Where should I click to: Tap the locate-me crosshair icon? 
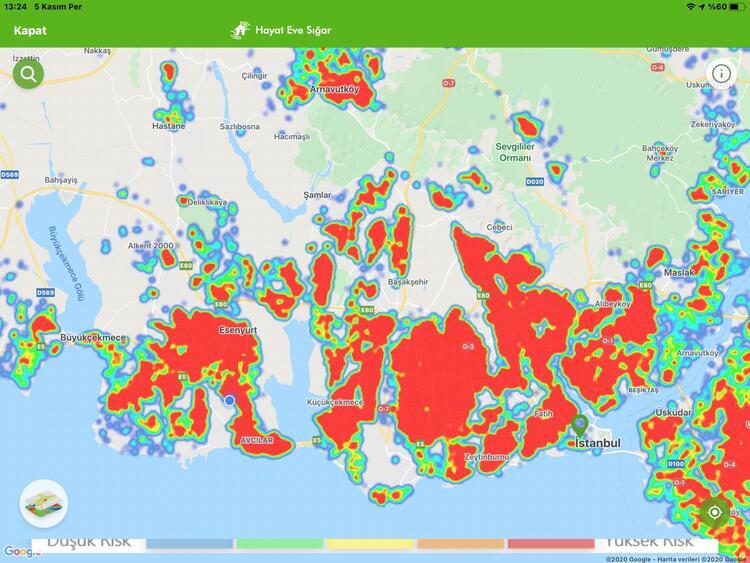point(716,512)
